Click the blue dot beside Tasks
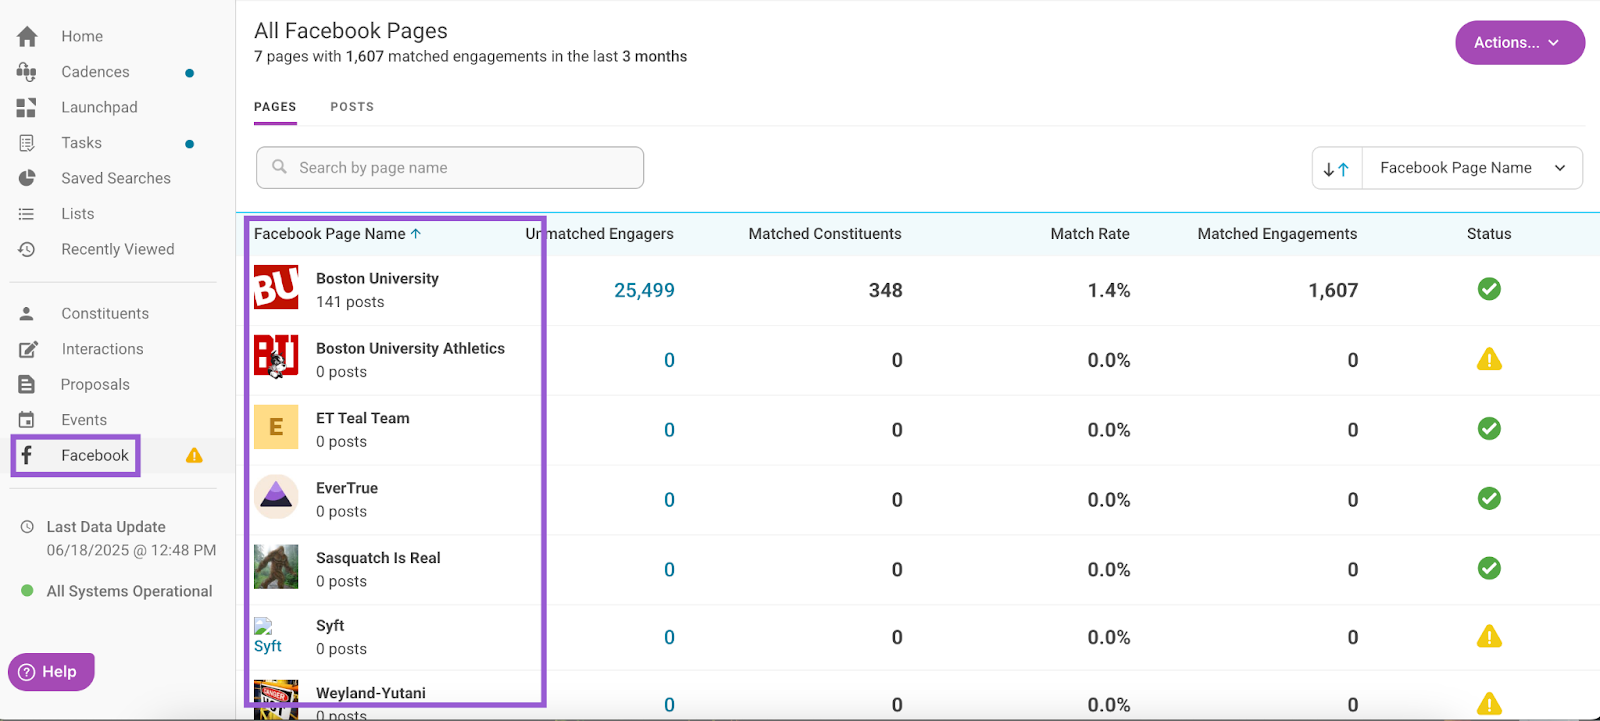 [x=189, y=144]
